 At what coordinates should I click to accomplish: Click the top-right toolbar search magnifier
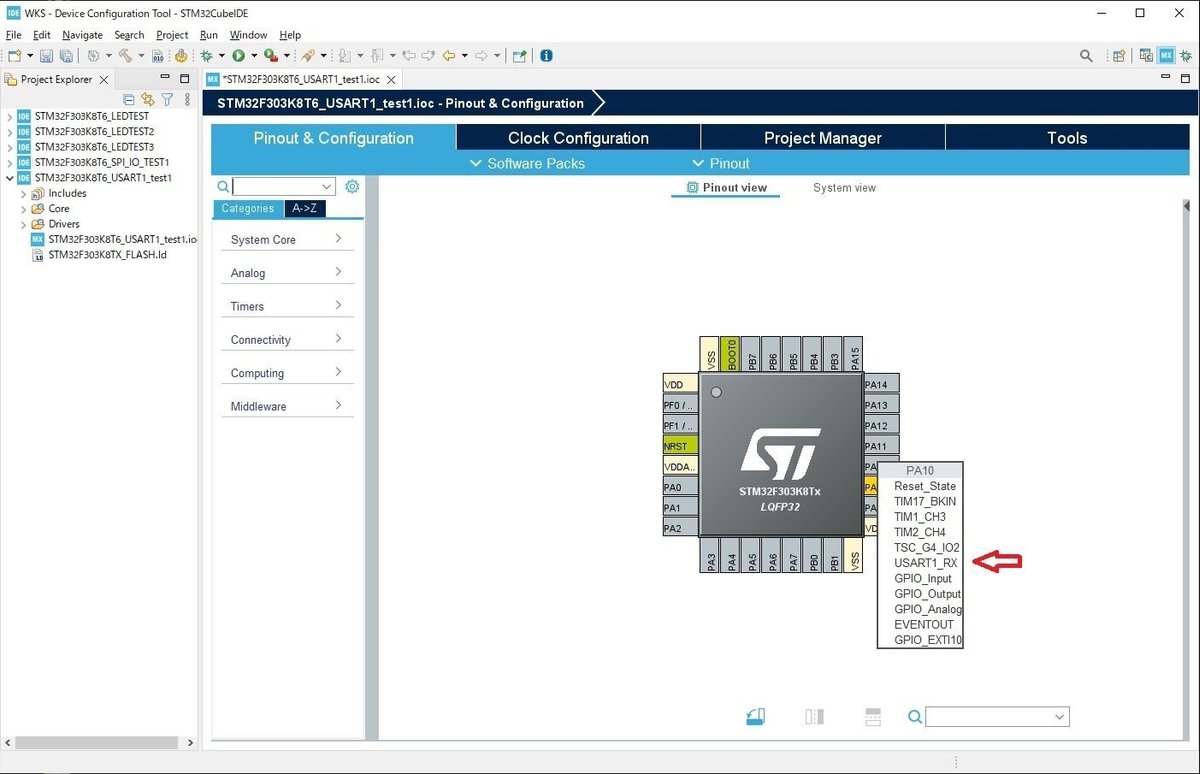pyautogui.click(x=1086, y=56)
